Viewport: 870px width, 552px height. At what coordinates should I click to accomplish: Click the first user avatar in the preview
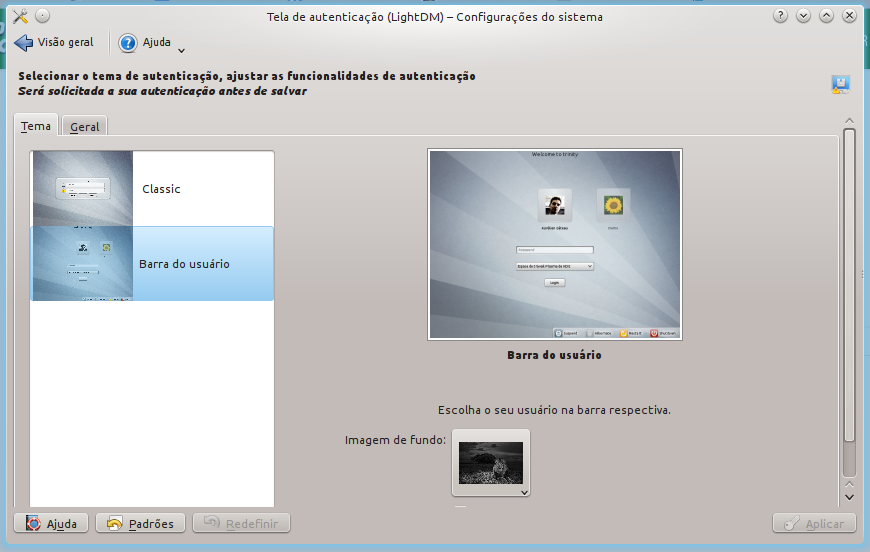554,206
